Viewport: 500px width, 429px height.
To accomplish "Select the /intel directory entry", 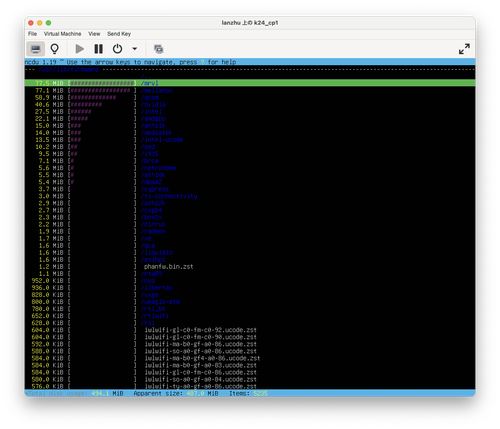I will (151, 111).
